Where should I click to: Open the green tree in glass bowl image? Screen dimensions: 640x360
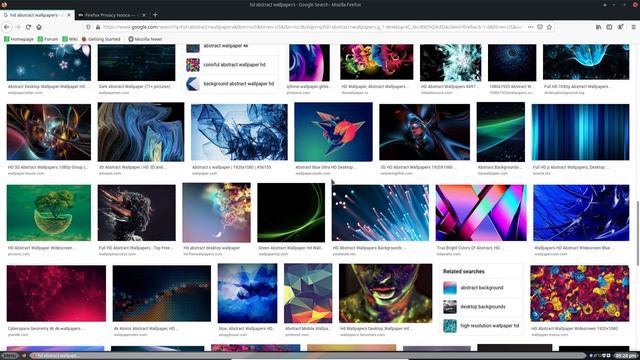click(x=49, y=213)
